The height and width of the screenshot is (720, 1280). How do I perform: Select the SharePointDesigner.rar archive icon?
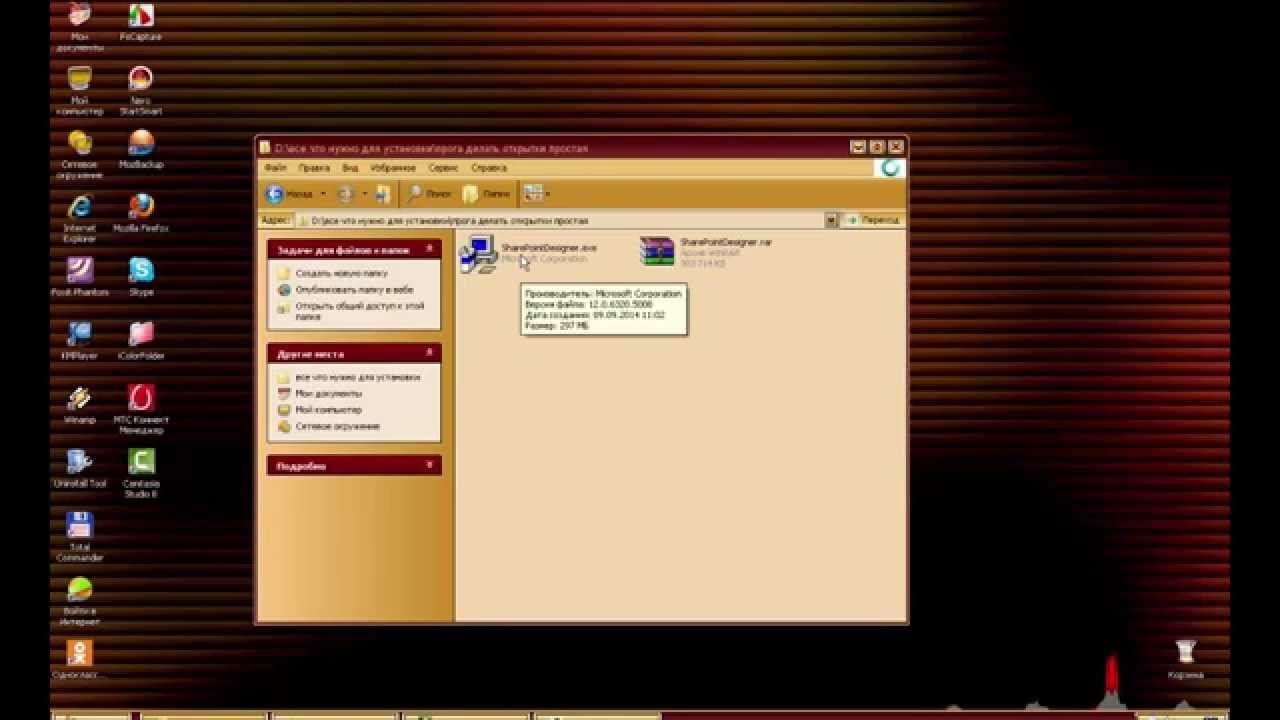657,251
